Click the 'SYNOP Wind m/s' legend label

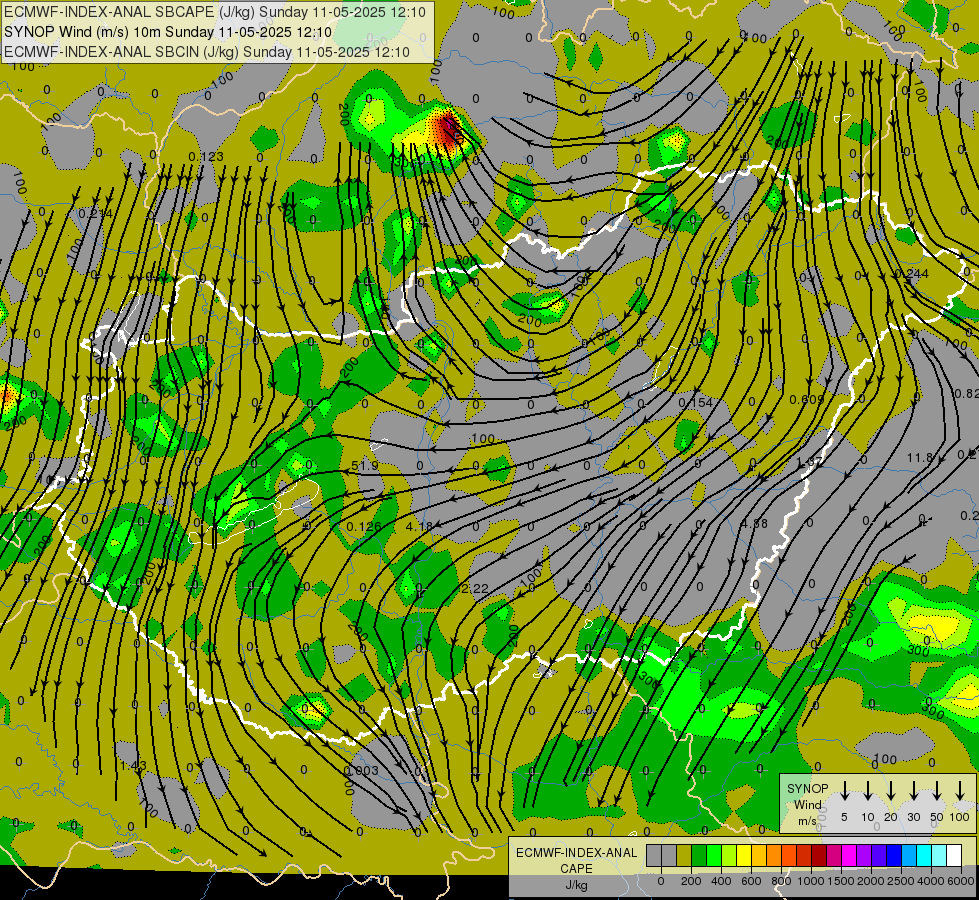[807, 804]
